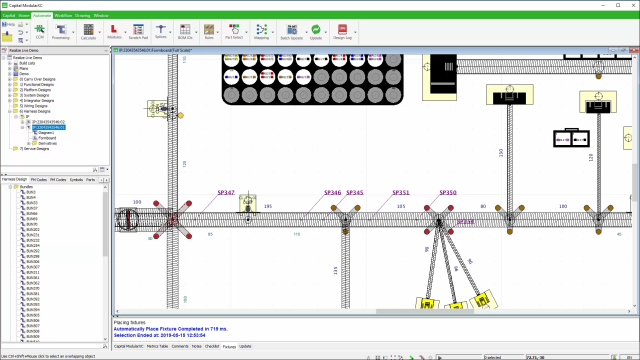640x360 pixels.
Task: Click the horizontal scrollbar thumb of drawing
Action: (x=424, y=311)
